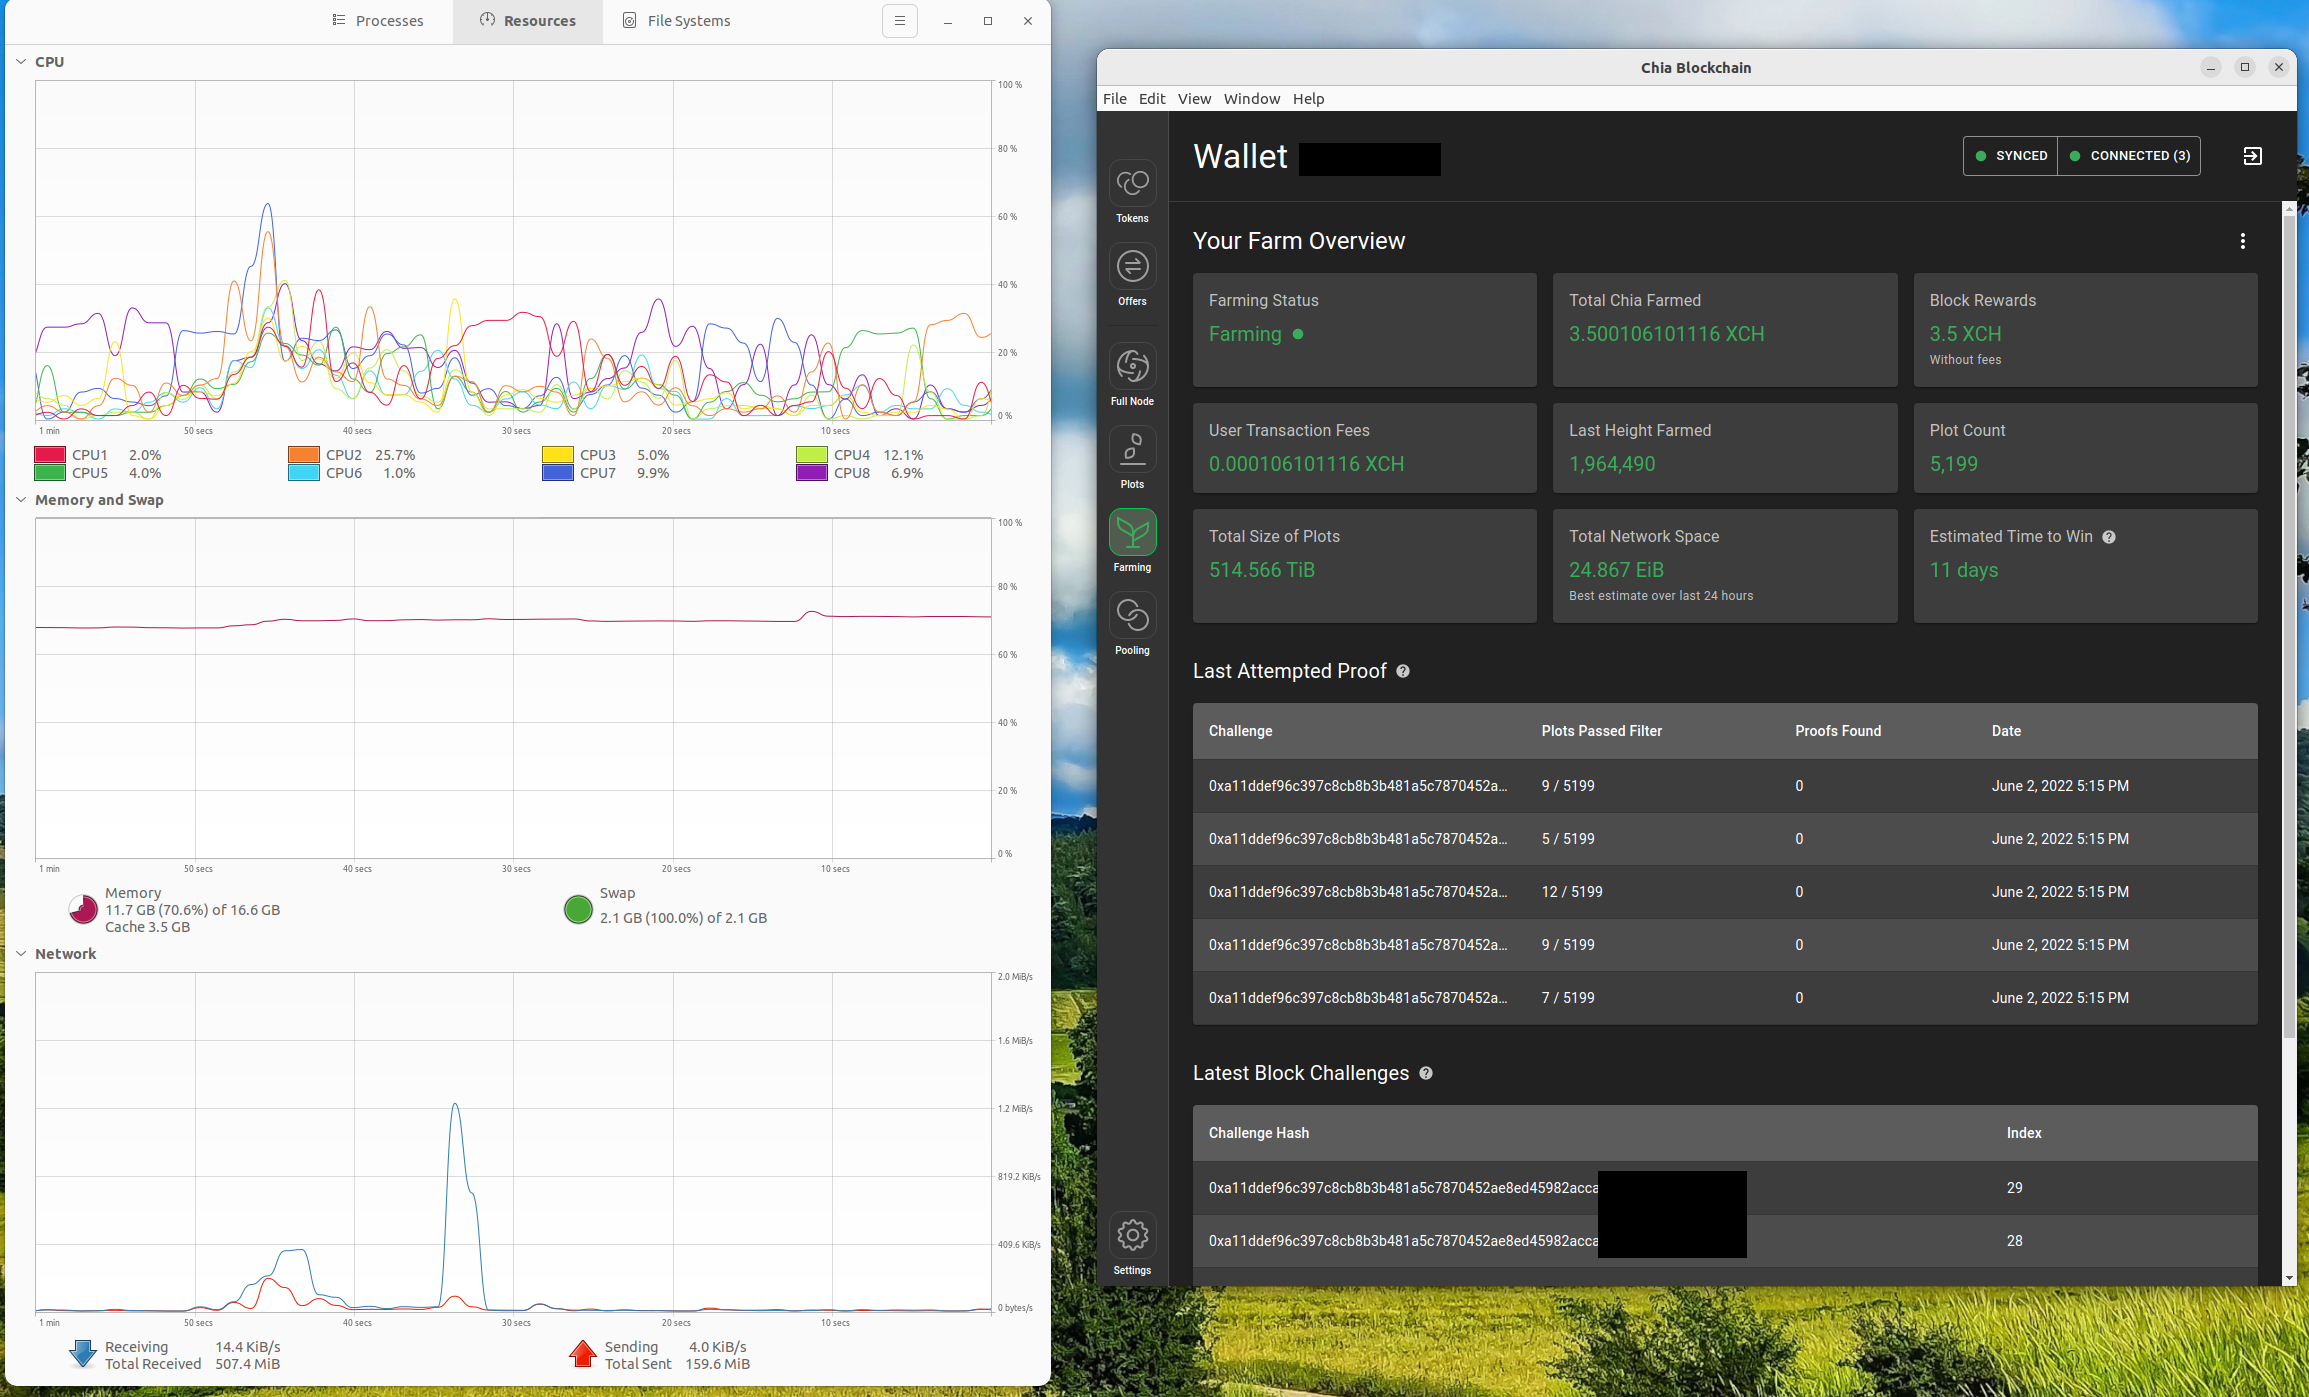Open System Monitor hamburger menu
The height and width of the screenshot is (1397, 2309).
[x=899, y=21]
